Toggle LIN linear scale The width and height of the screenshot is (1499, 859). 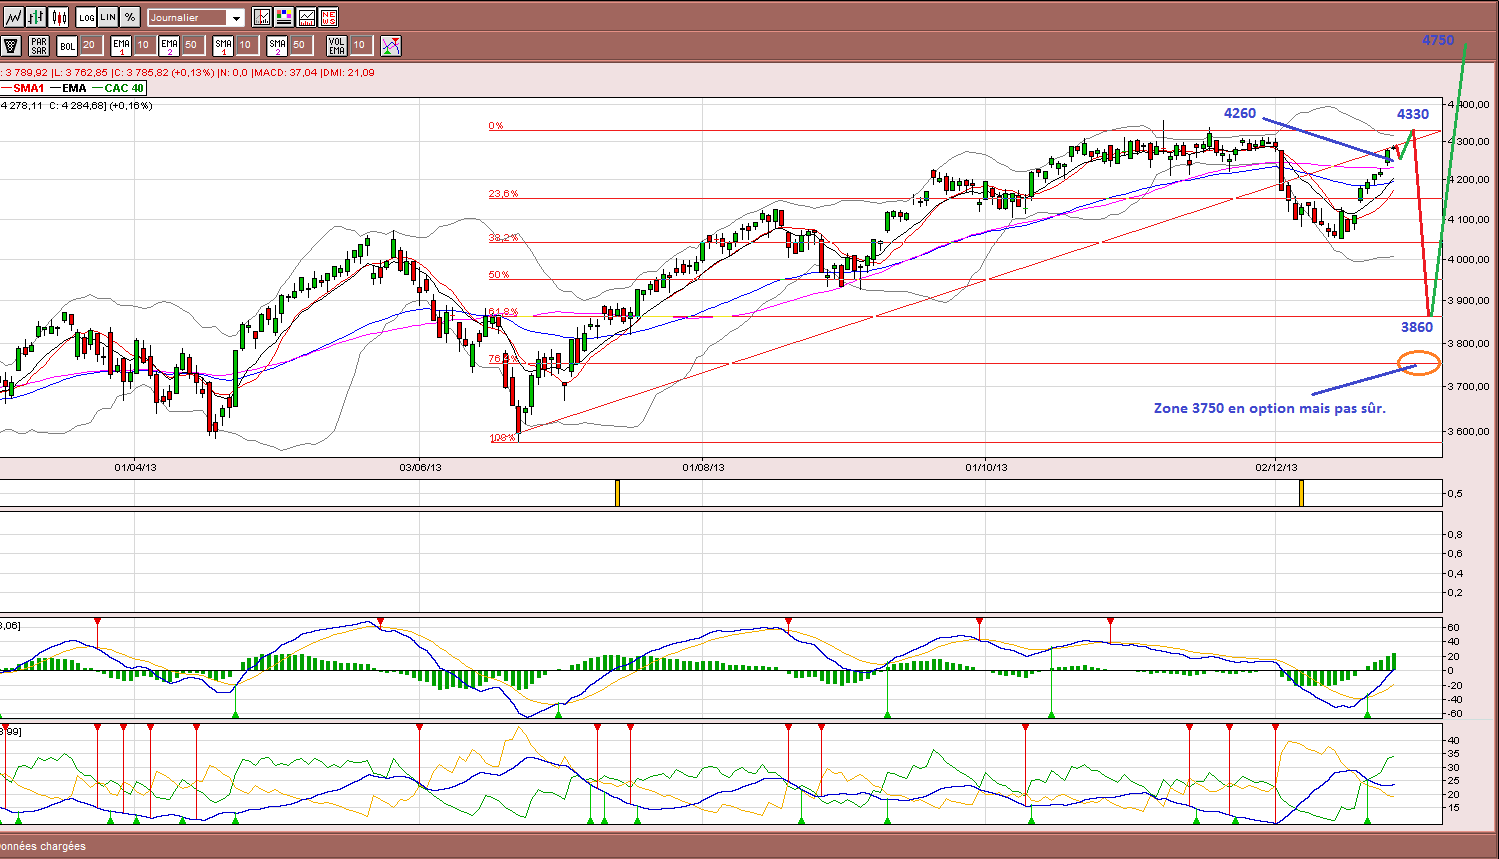click(108, 17)
